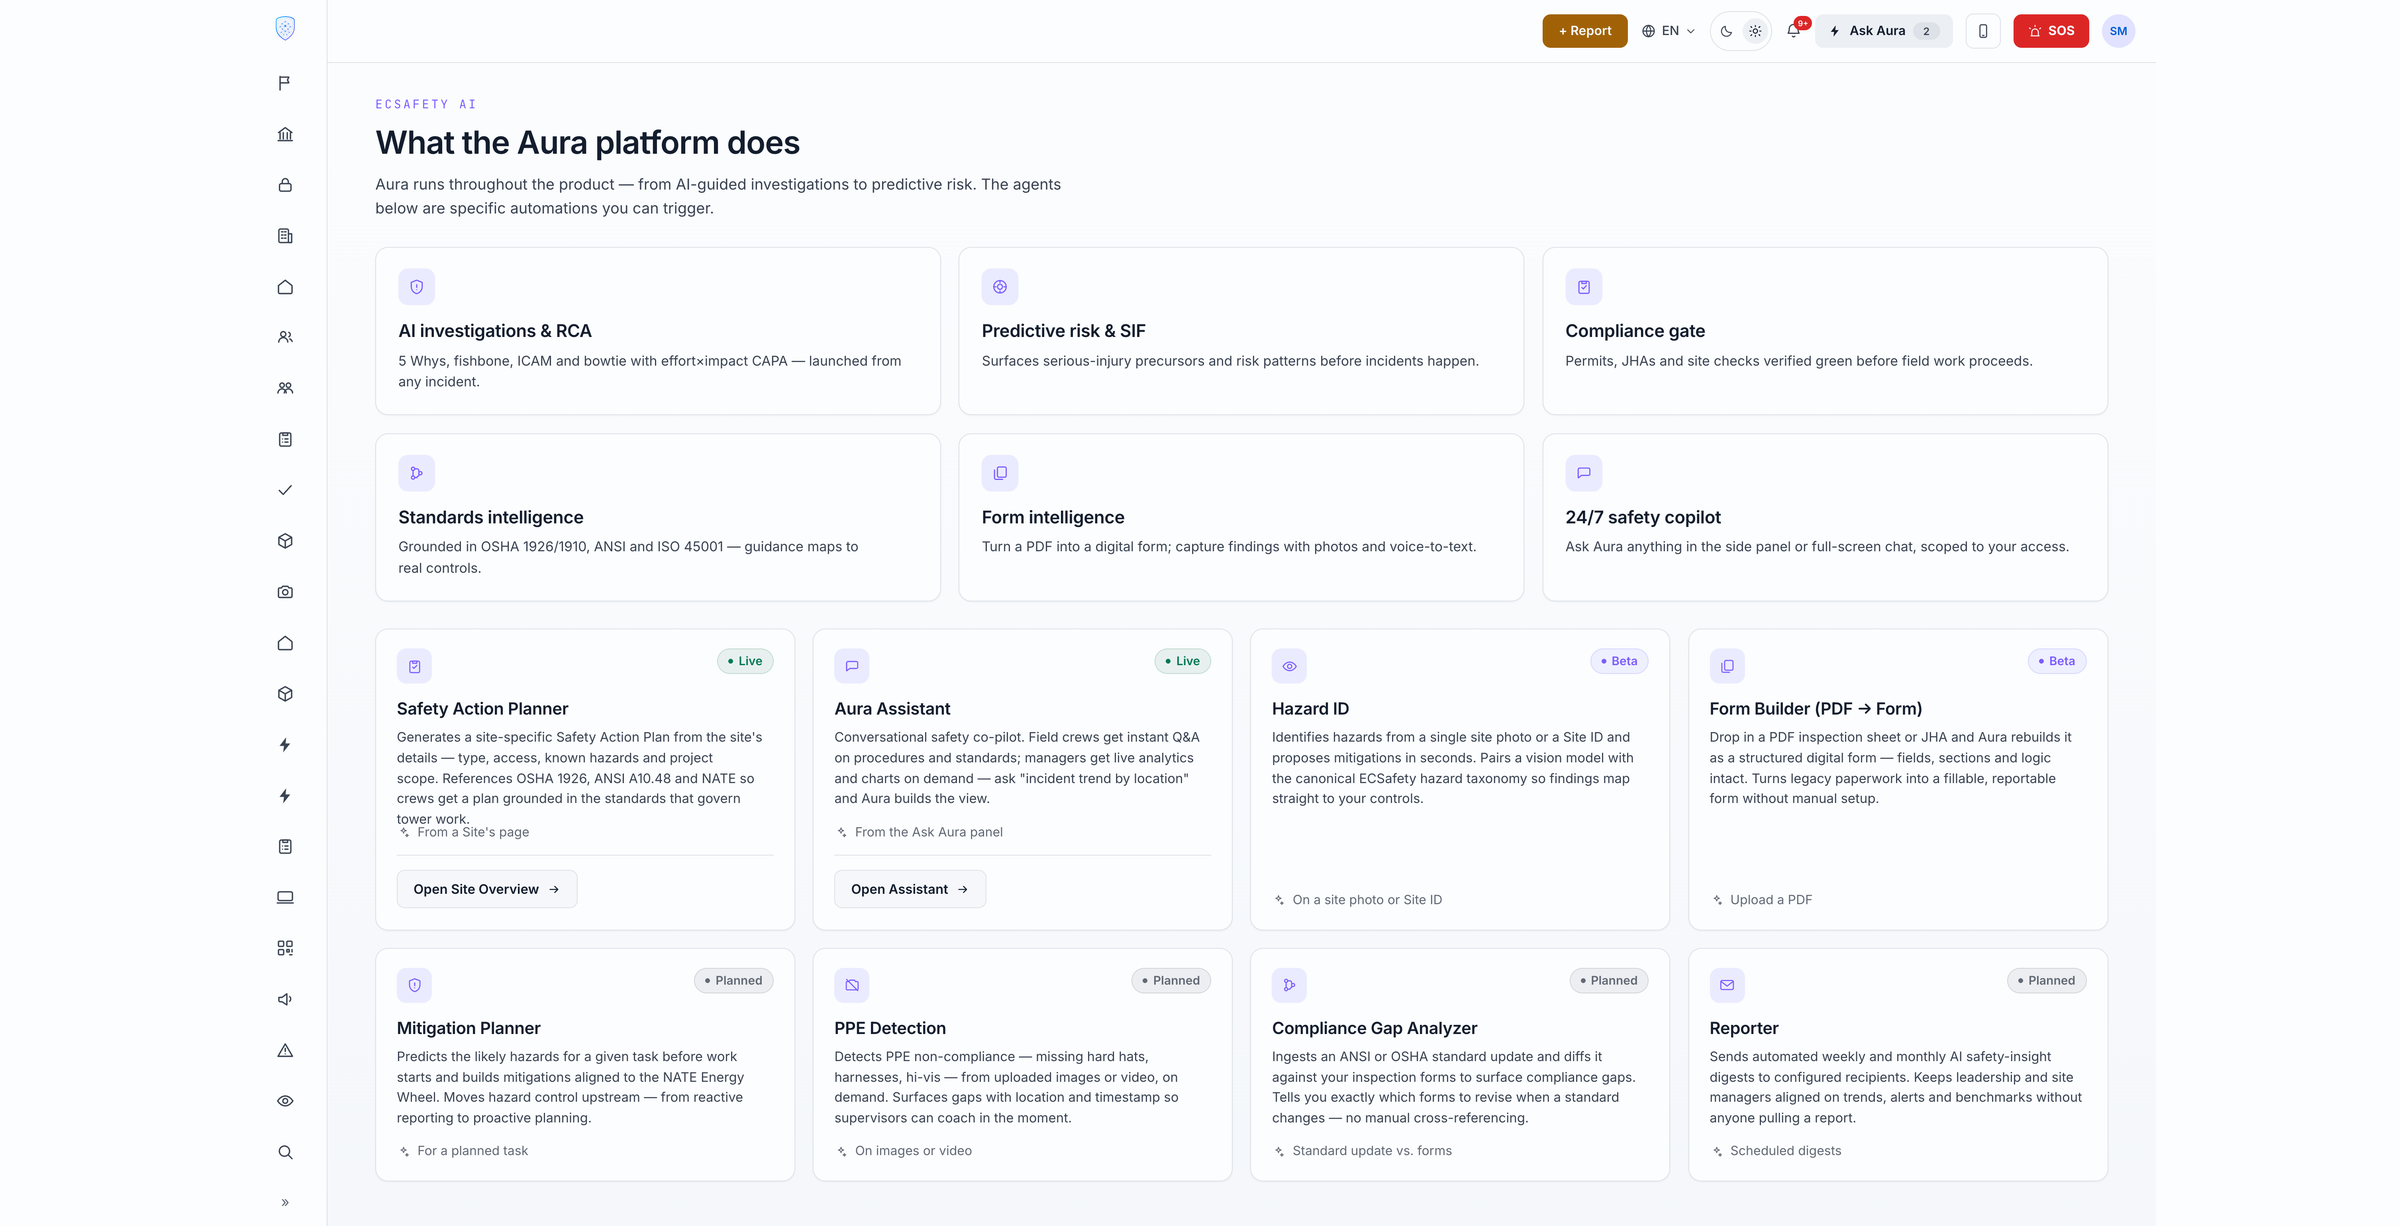Switch to light mode with the sun toggle

click(1755, 31)
